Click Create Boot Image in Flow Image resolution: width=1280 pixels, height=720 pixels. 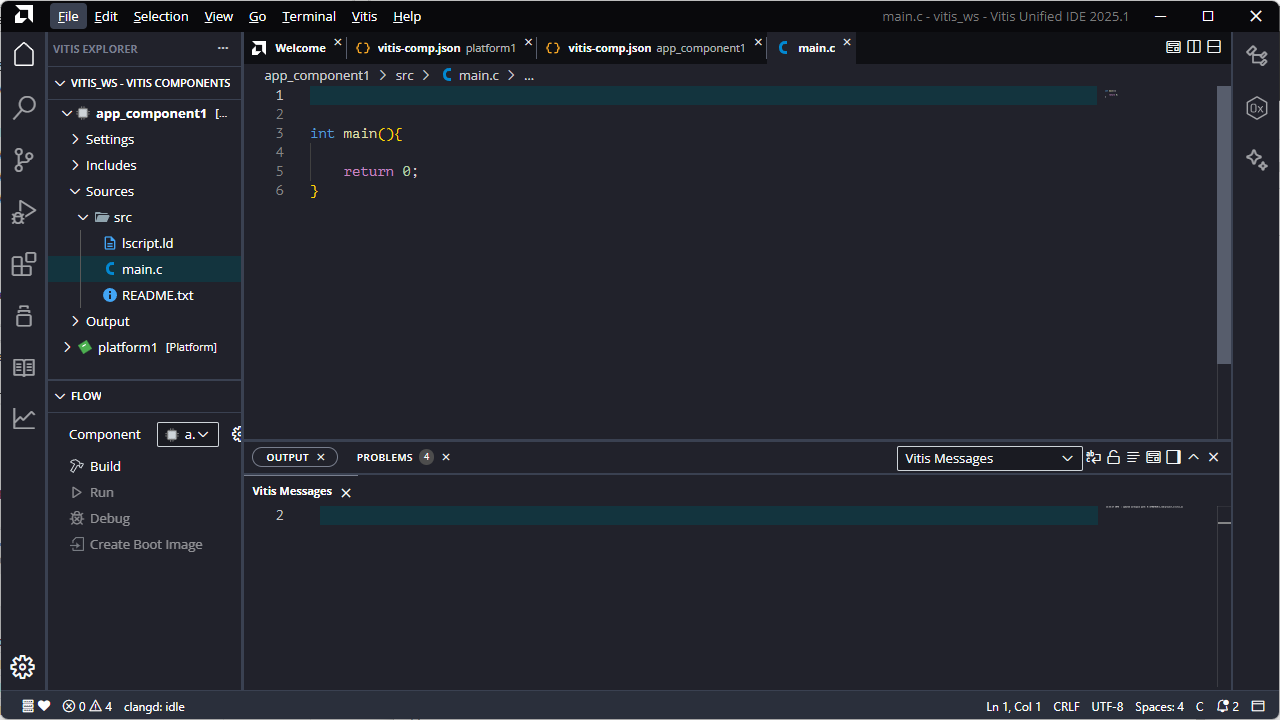(x=146, y=544)
